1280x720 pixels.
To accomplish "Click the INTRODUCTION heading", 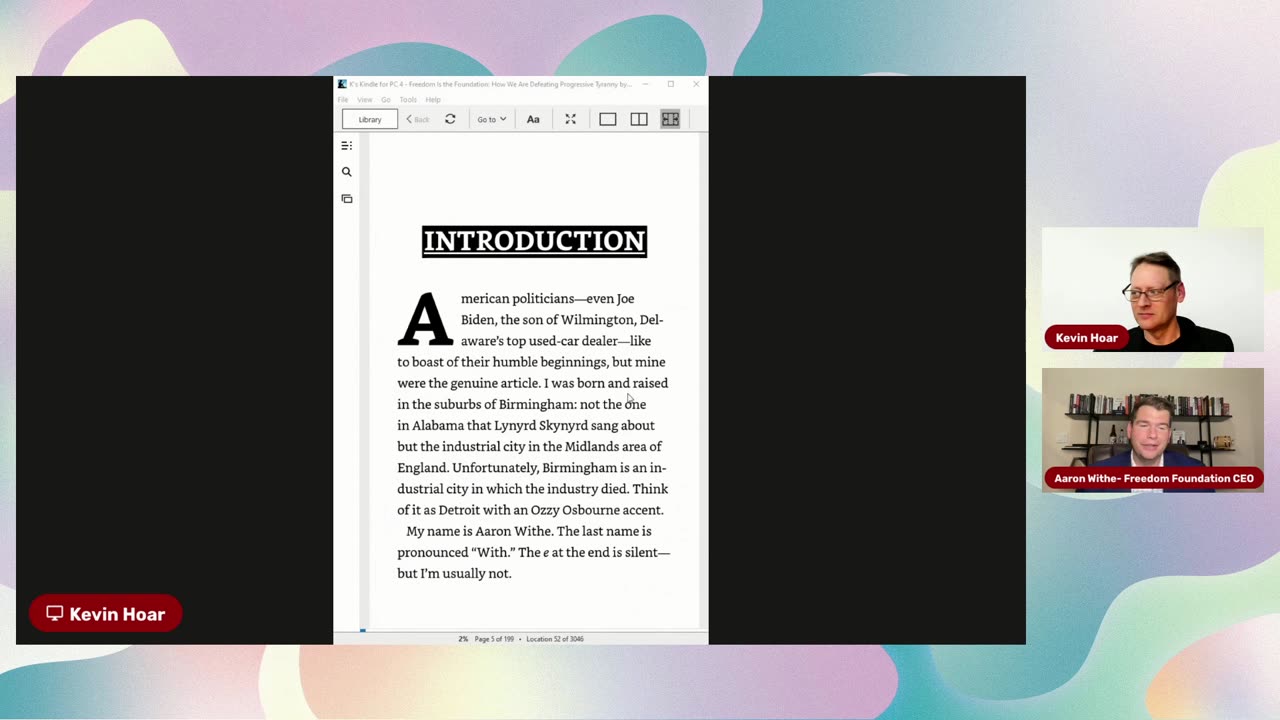I will (x=534, y=241).
